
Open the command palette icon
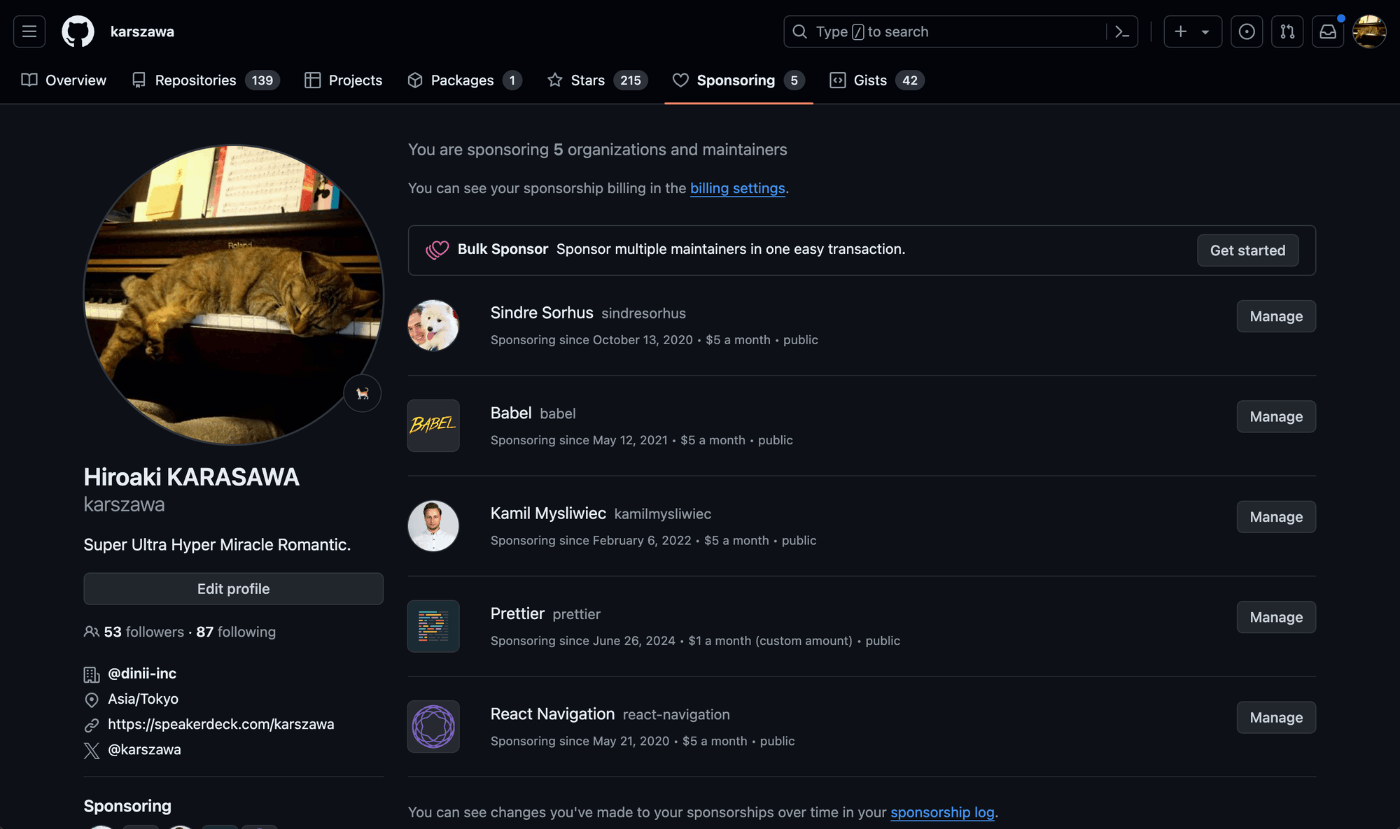[1122, 32]
